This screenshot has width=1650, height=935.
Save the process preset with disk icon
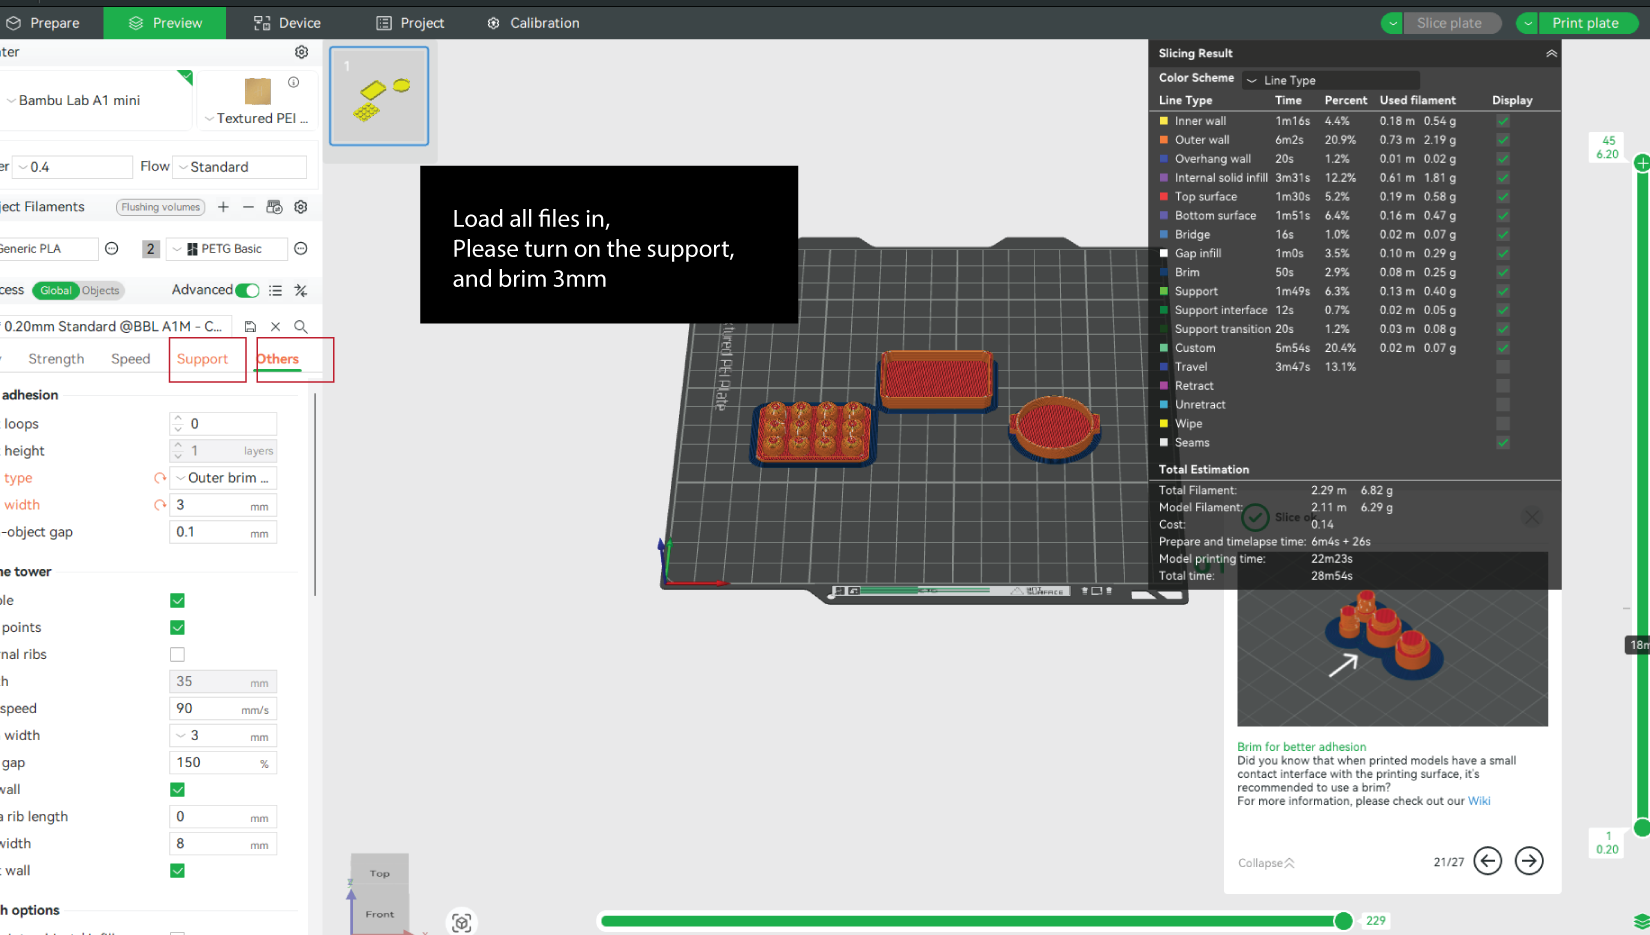(x=250, y=326)
